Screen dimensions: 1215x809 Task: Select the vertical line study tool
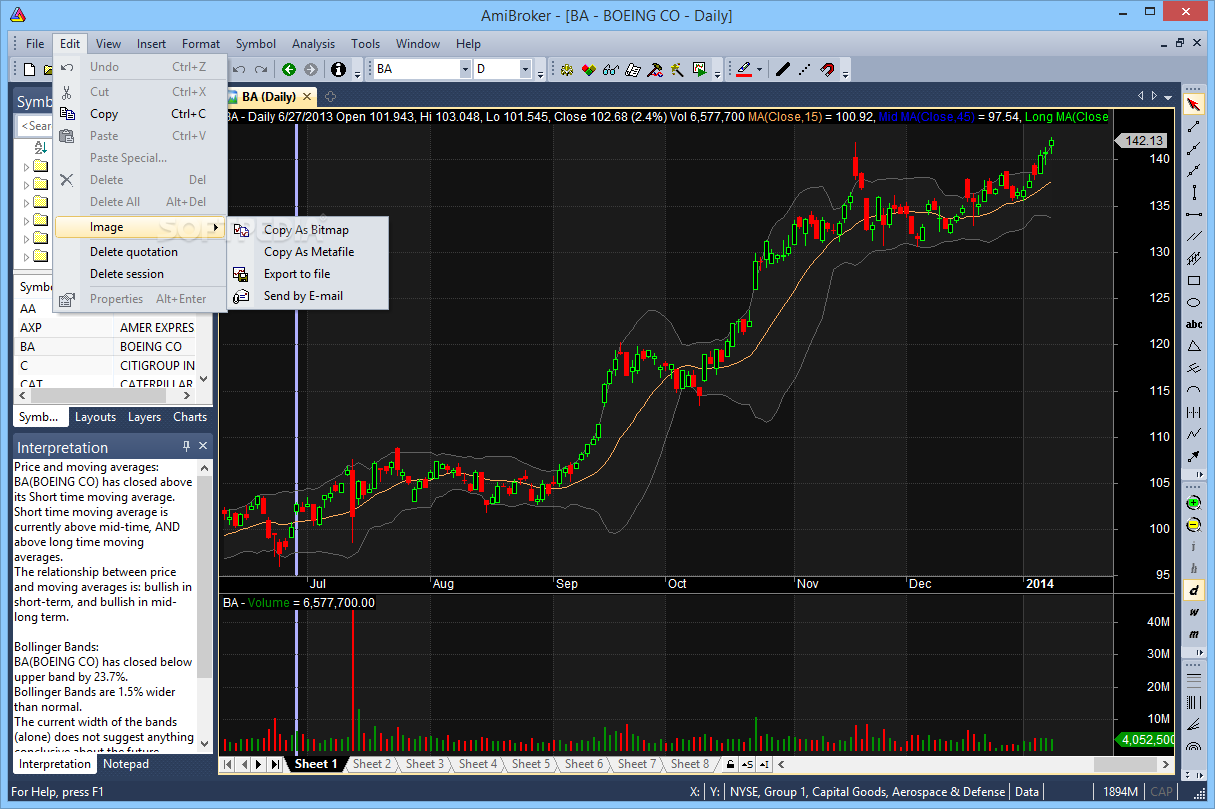click(x=1194, y=192)
